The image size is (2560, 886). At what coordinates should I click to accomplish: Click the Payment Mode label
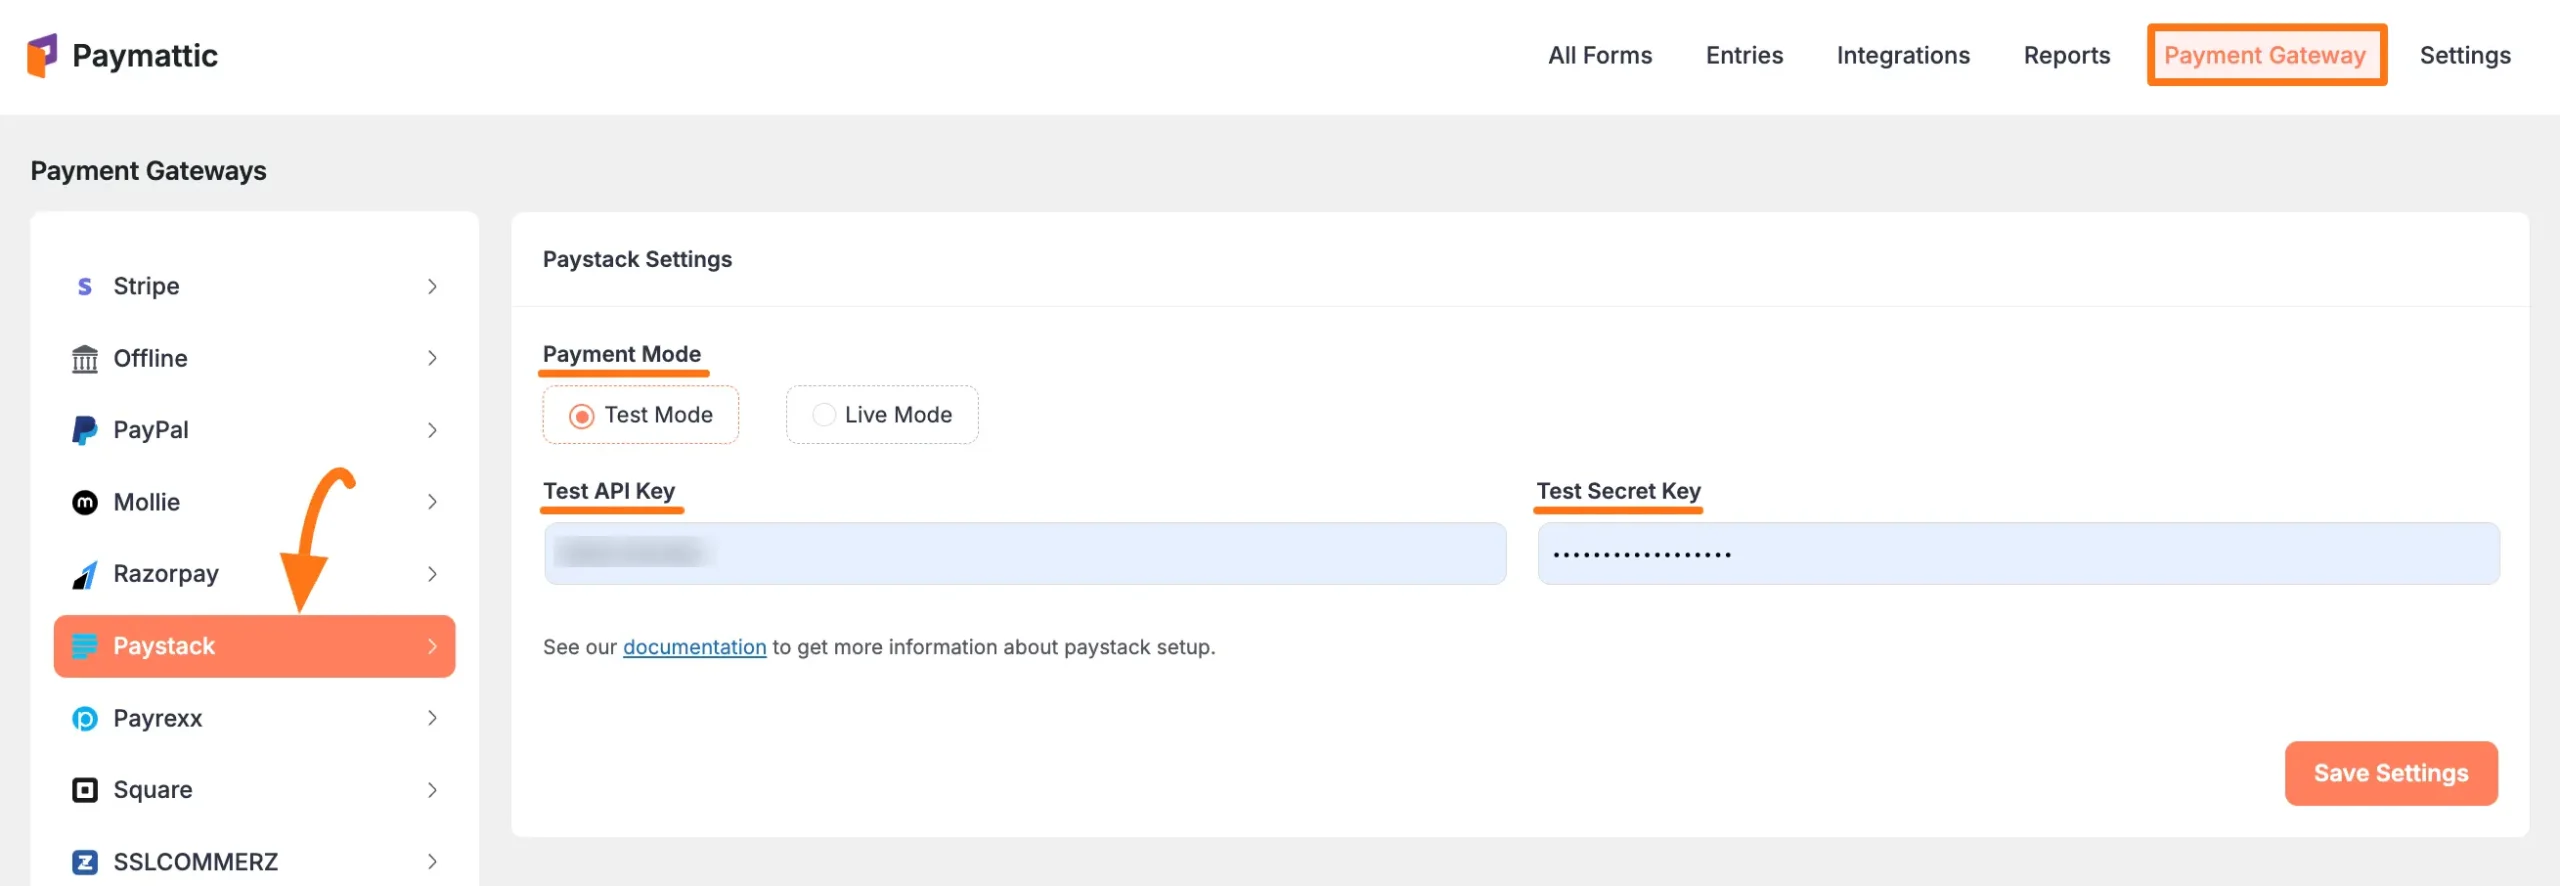[x=622, y=354]
